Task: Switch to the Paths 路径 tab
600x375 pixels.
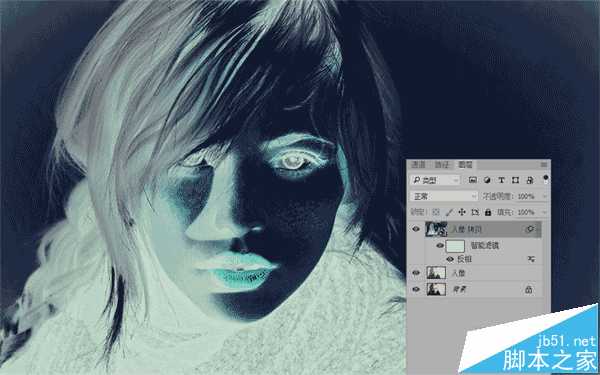Action: (442, 165)
